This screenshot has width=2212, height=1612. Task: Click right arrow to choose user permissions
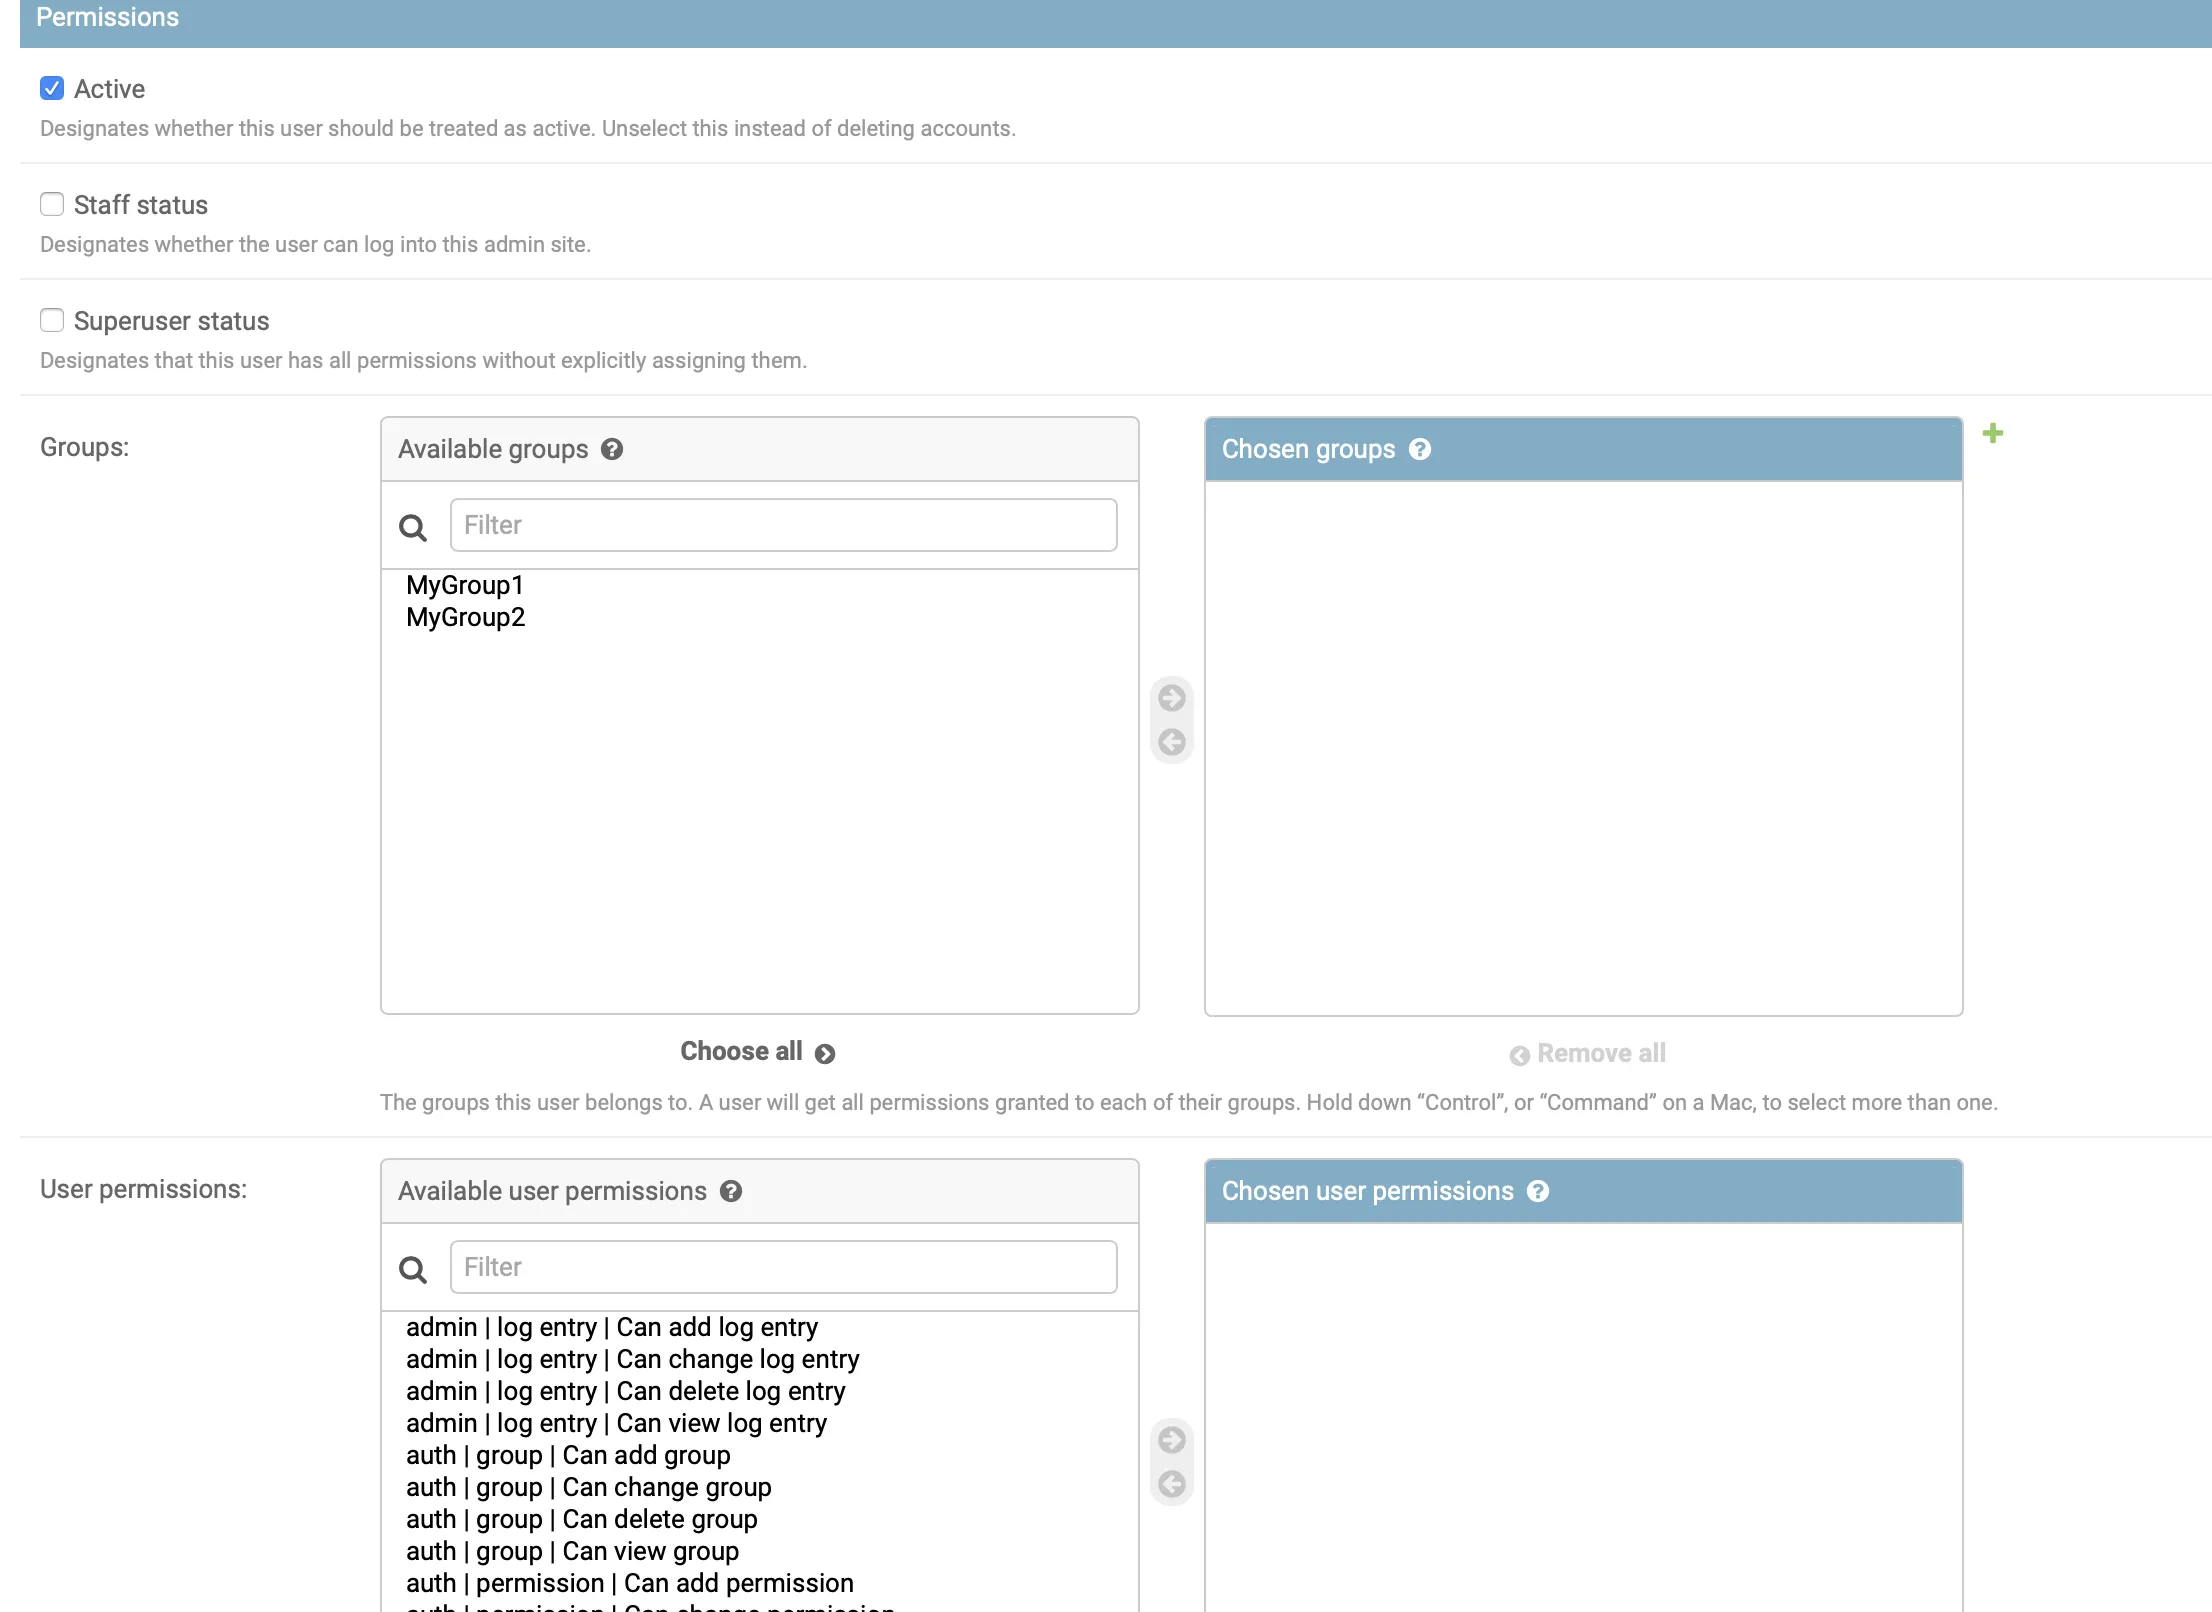[1171, 1439]
